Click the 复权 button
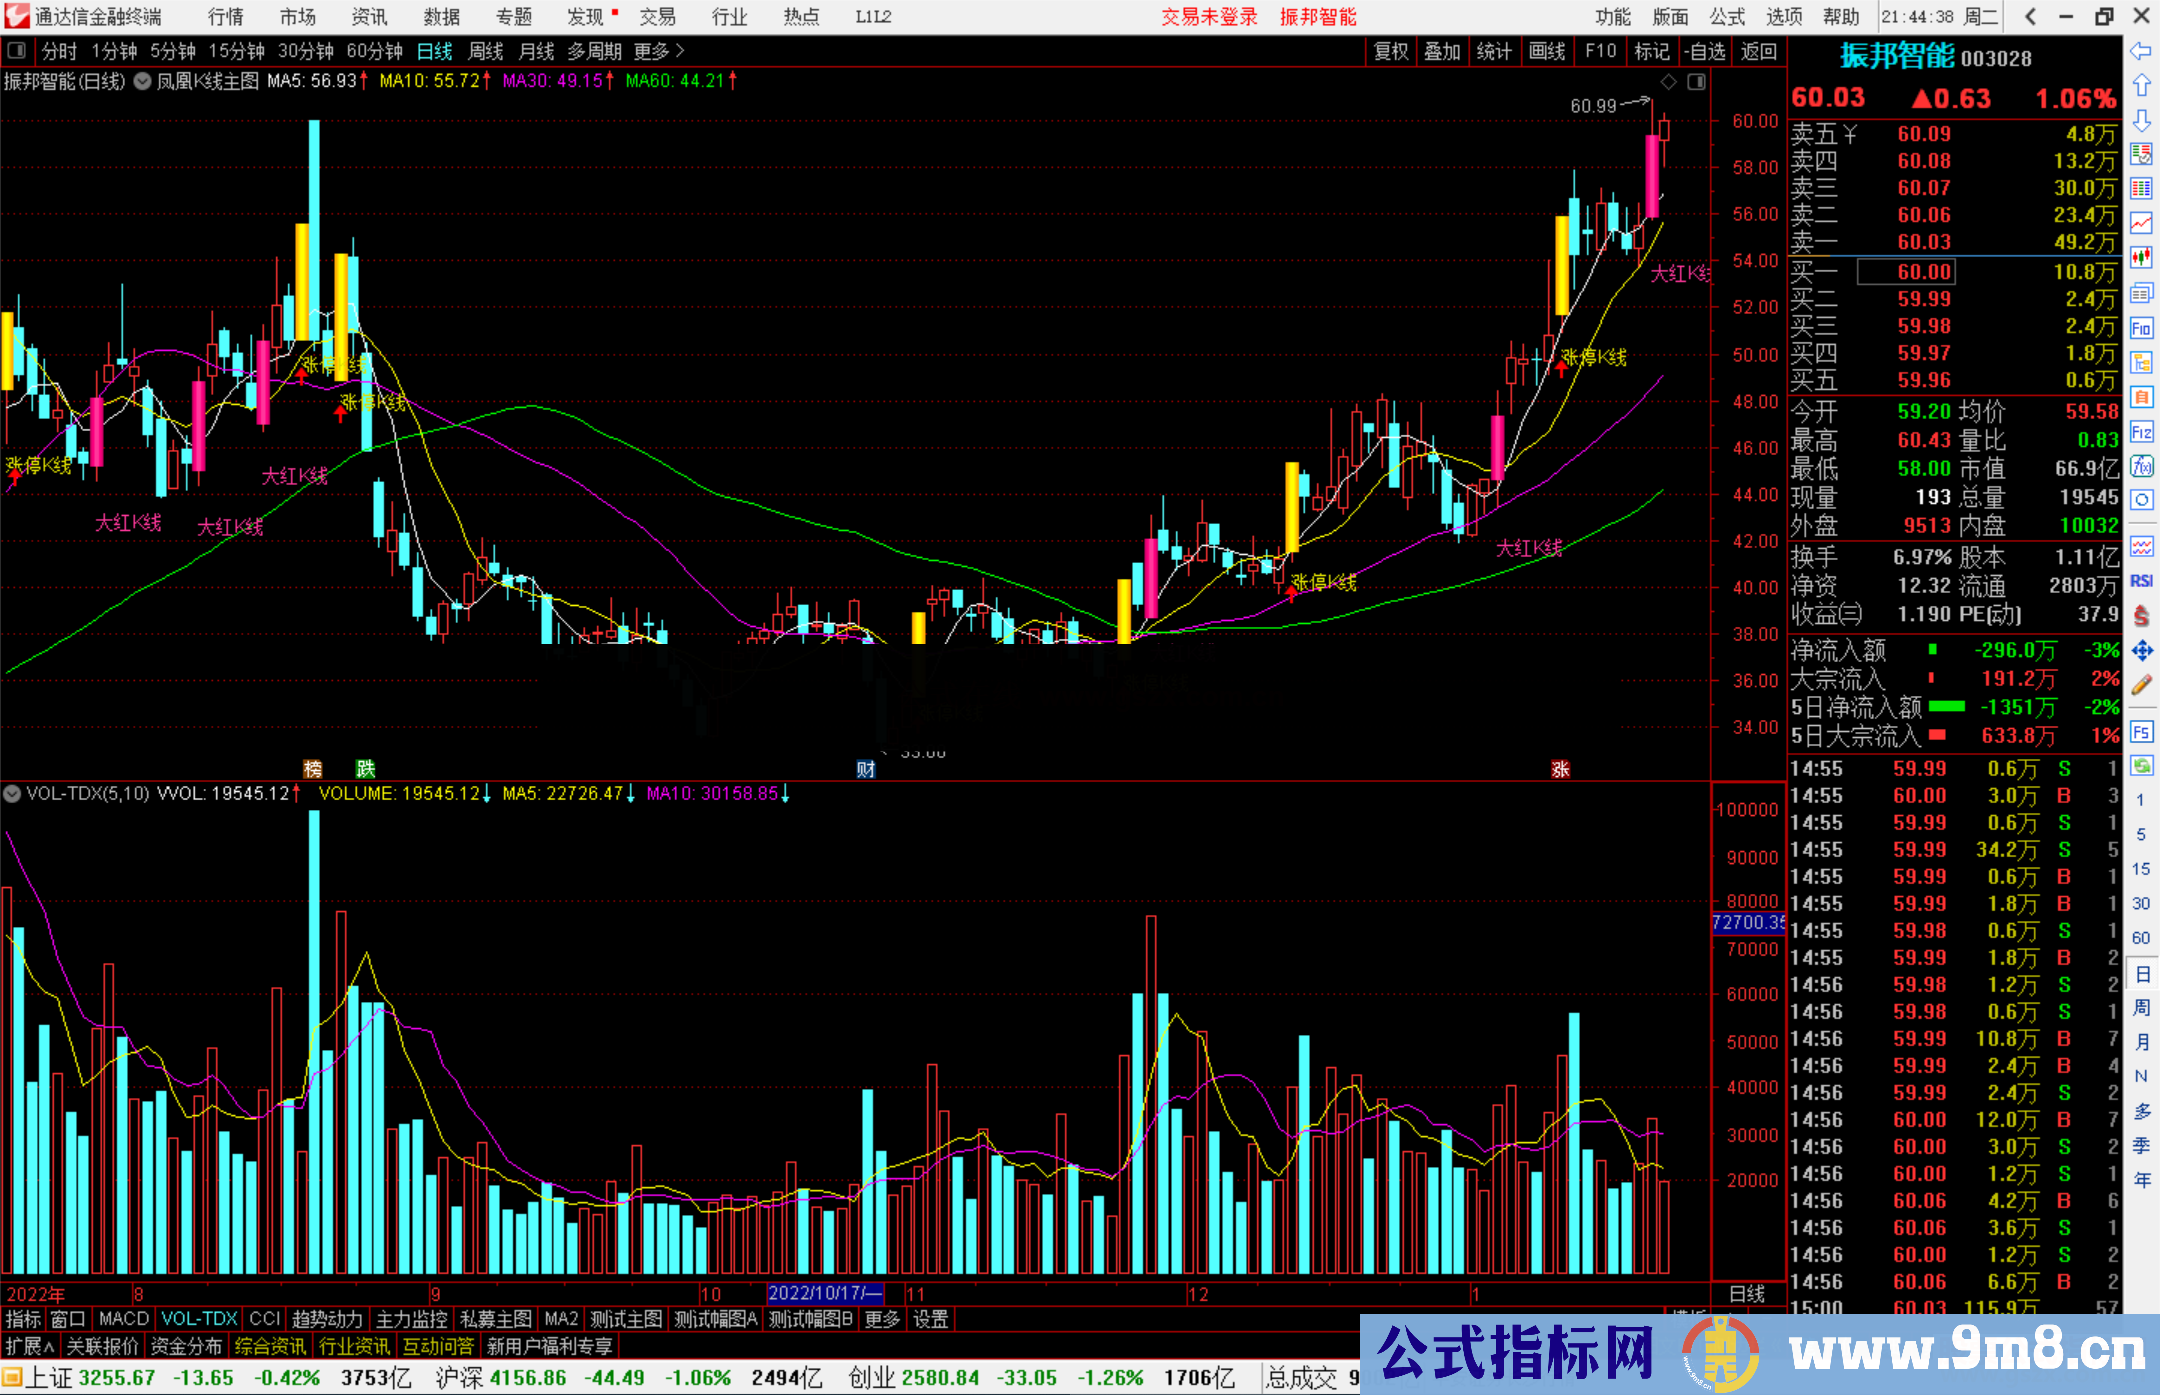Viewport: 2160px width, 1395px height. (1391, 51)
